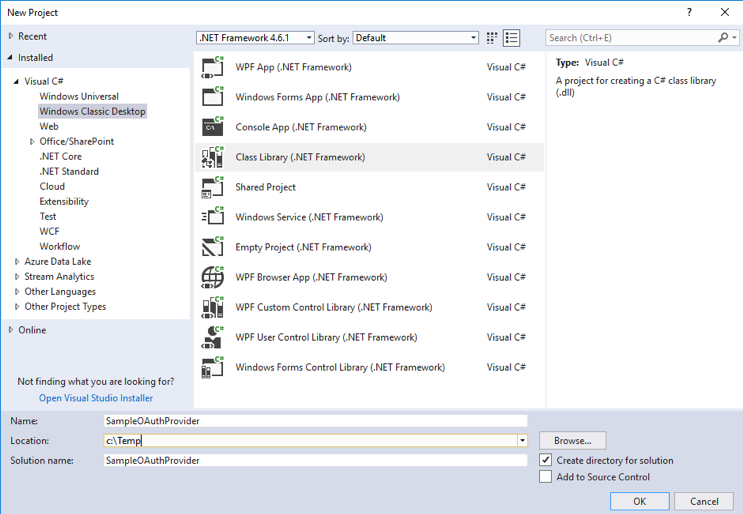Select Class Library (.NET Framework) template name
This screenshot has width=743, height=514.
tap(300, 157)
